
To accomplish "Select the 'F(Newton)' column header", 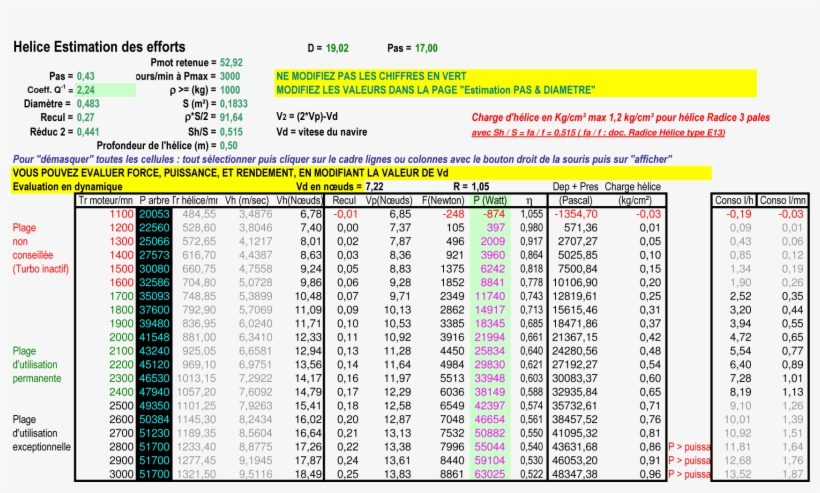I will tap(443, 200).
